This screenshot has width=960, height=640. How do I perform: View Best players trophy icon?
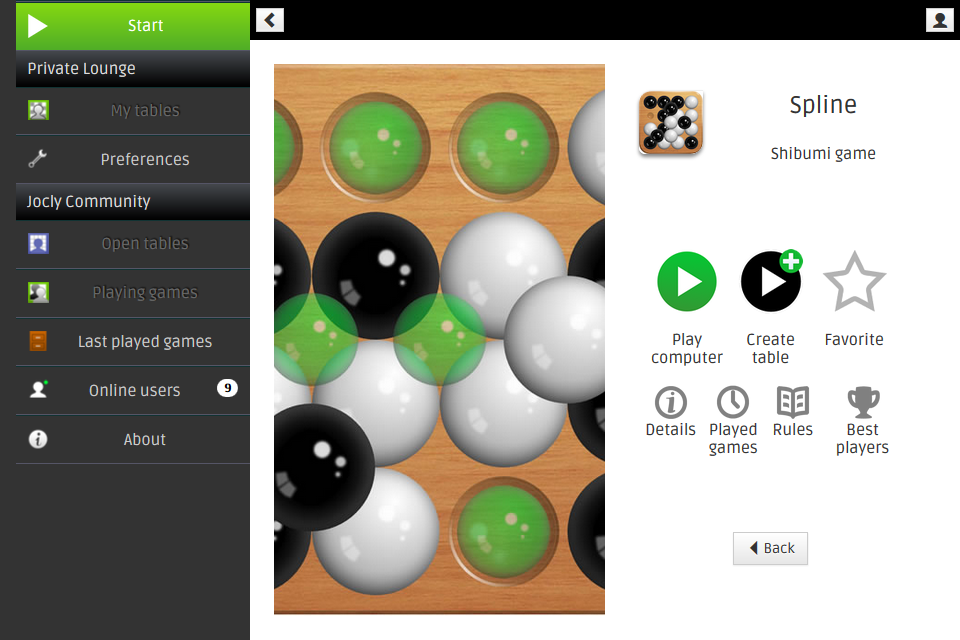tap(863, 402)
